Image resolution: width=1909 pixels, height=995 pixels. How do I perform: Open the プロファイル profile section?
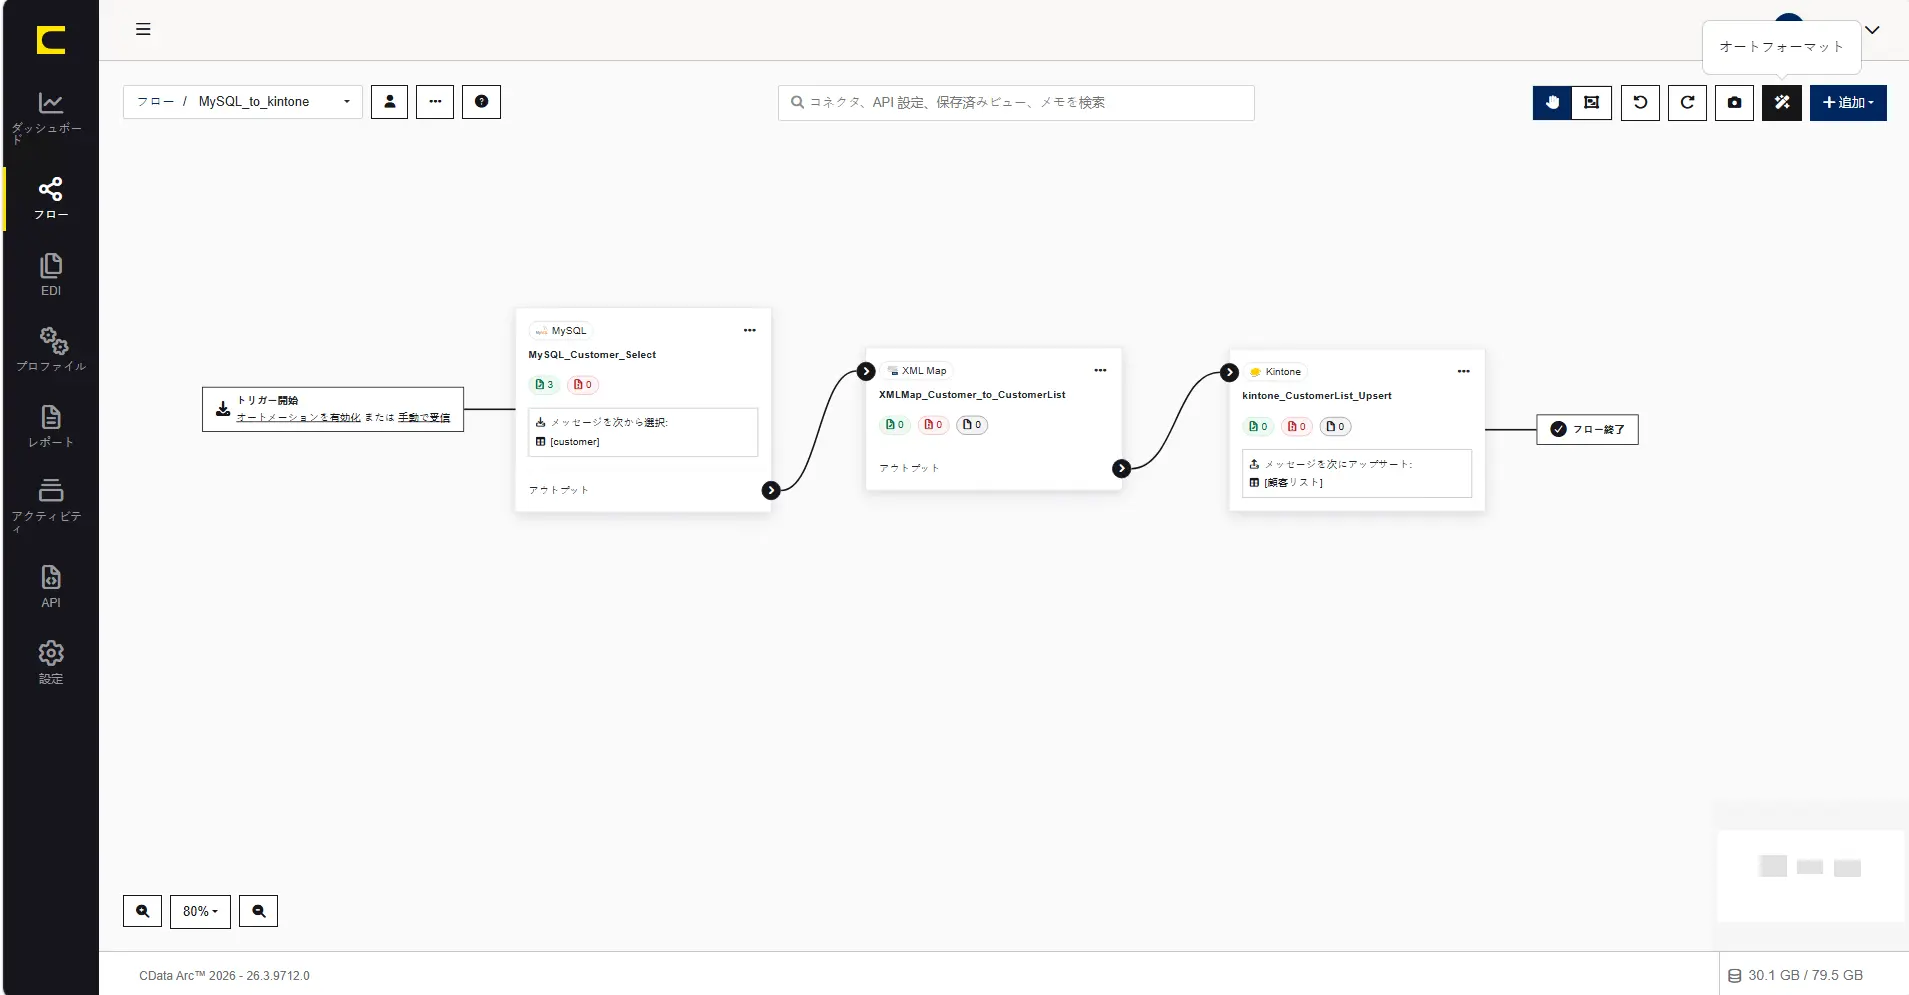pos(50,349)
